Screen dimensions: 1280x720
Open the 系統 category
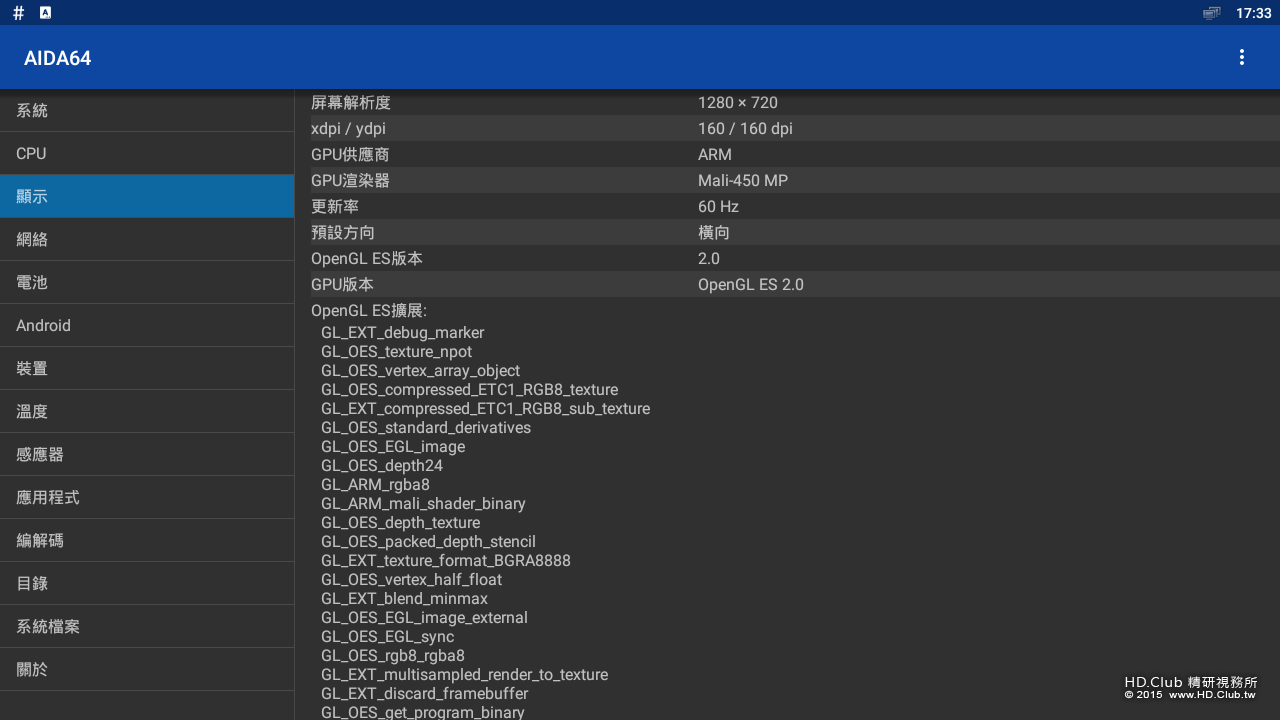(147, 110)
